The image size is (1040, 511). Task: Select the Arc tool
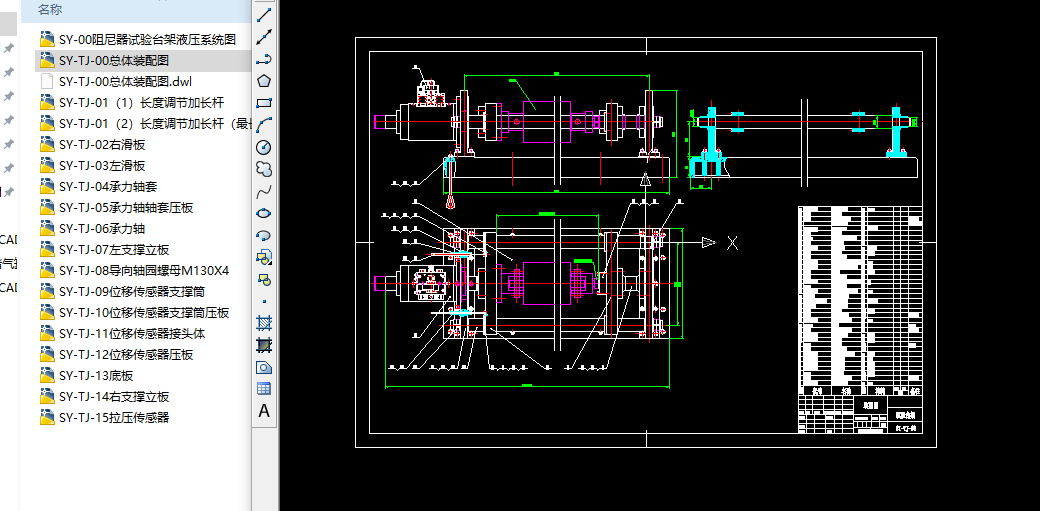click(264, 125)
